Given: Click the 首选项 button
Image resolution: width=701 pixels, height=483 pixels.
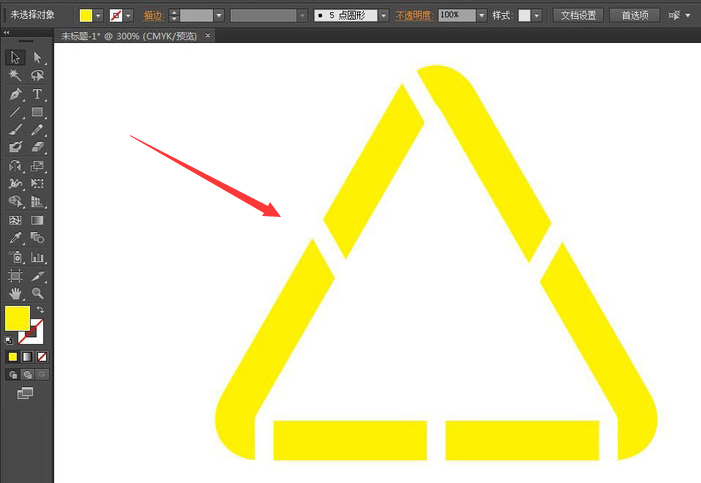Looking at the screenshot, I should pyautogui.click(x=635, y=16).
